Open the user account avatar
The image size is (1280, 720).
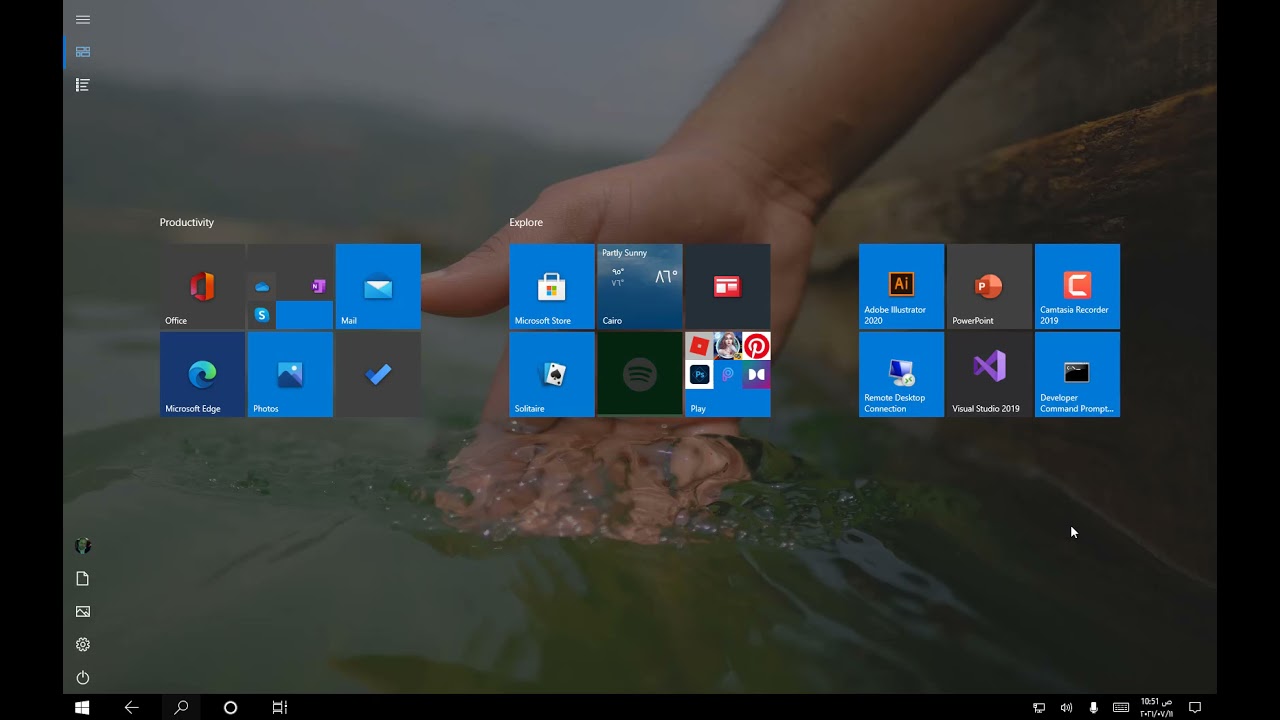(x=83, y=546)
